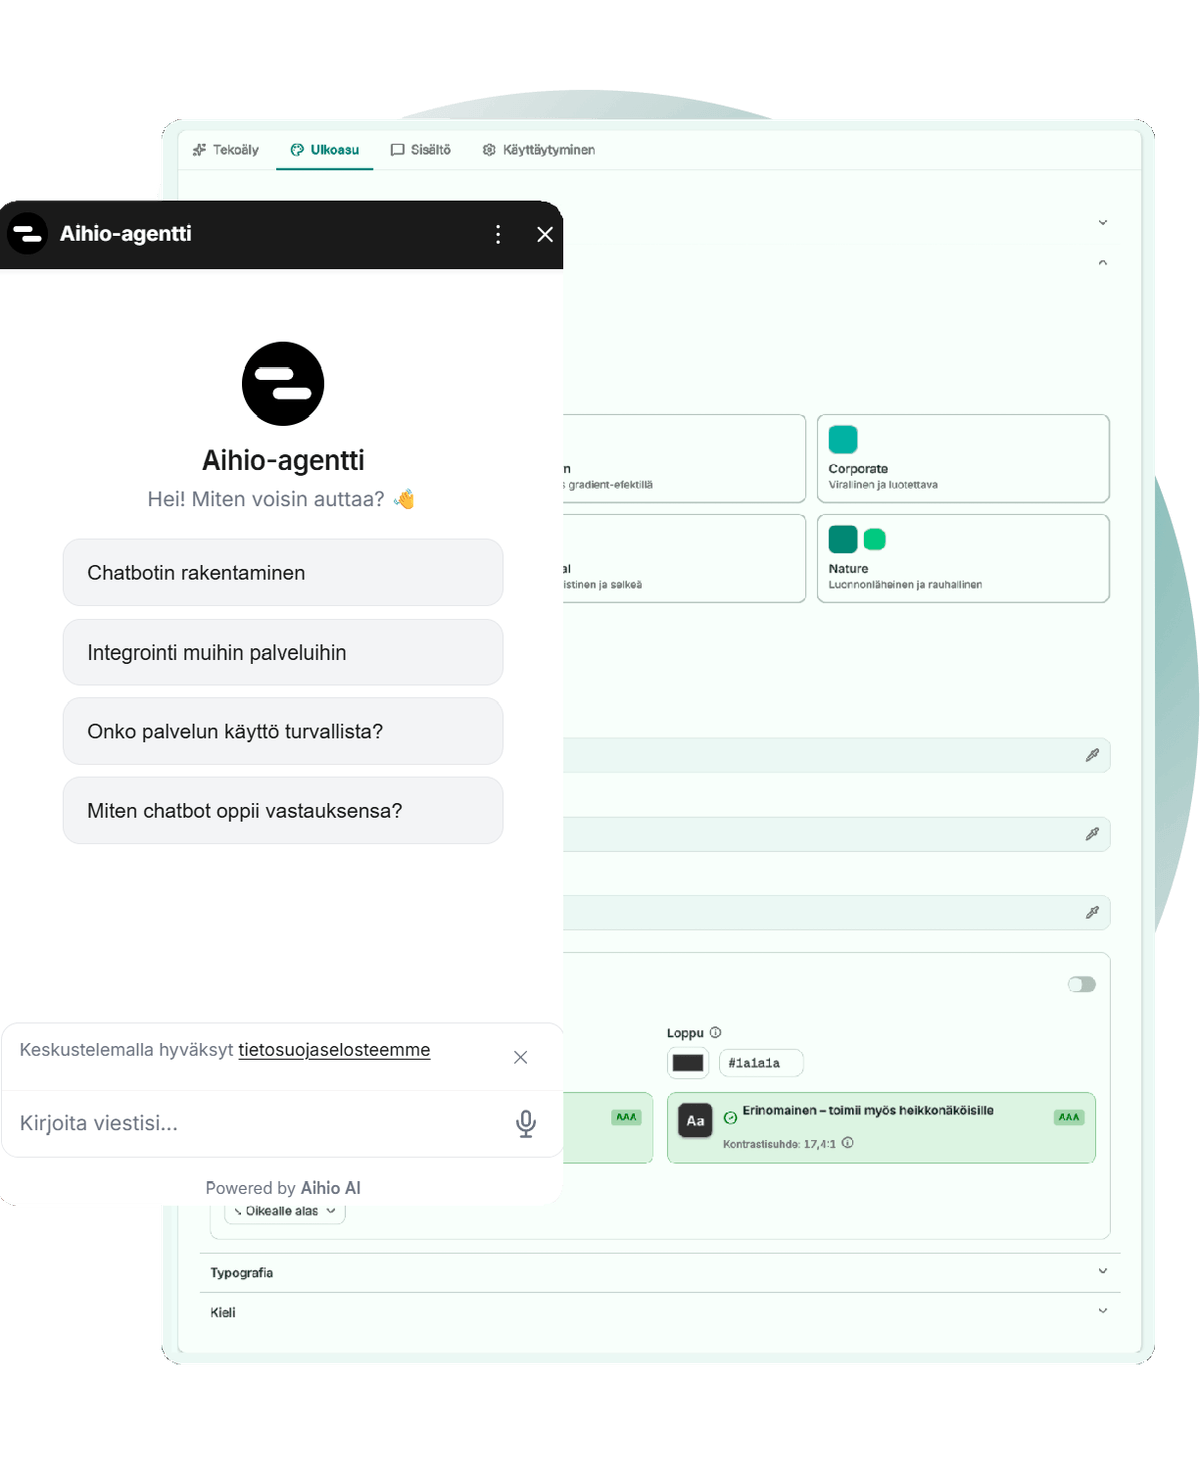1200x1465 pixels.
Task: Click the Aihio logo in the chat header
Action: pos(28,234)
